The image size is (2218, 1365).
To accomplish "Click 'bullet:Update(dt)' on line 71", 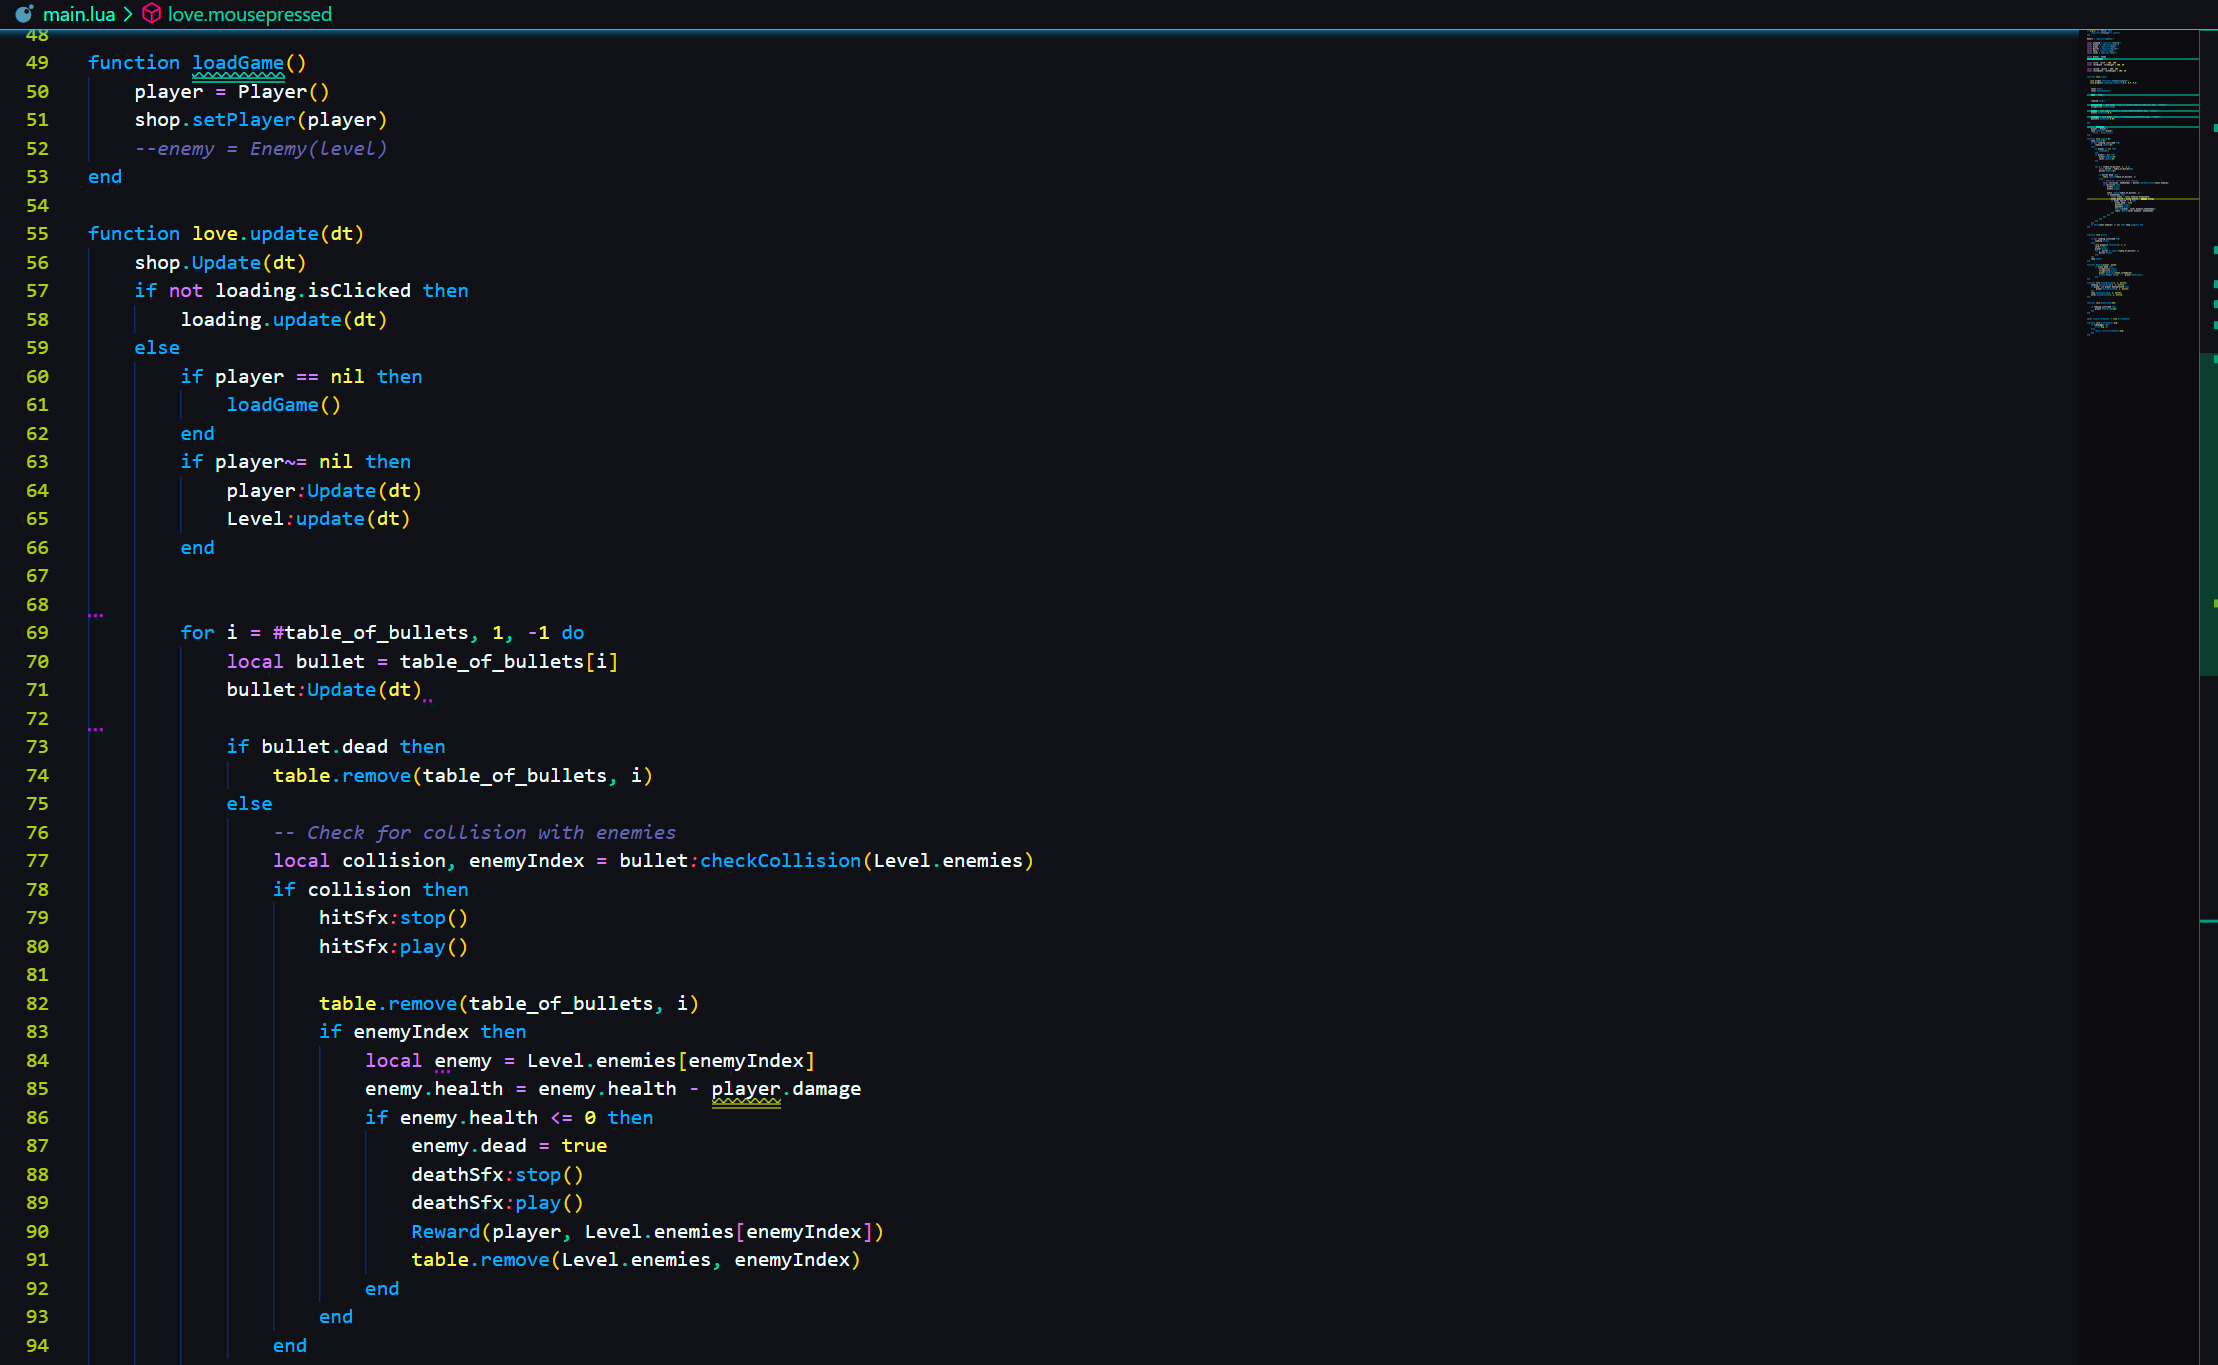I will coord(324,690).
